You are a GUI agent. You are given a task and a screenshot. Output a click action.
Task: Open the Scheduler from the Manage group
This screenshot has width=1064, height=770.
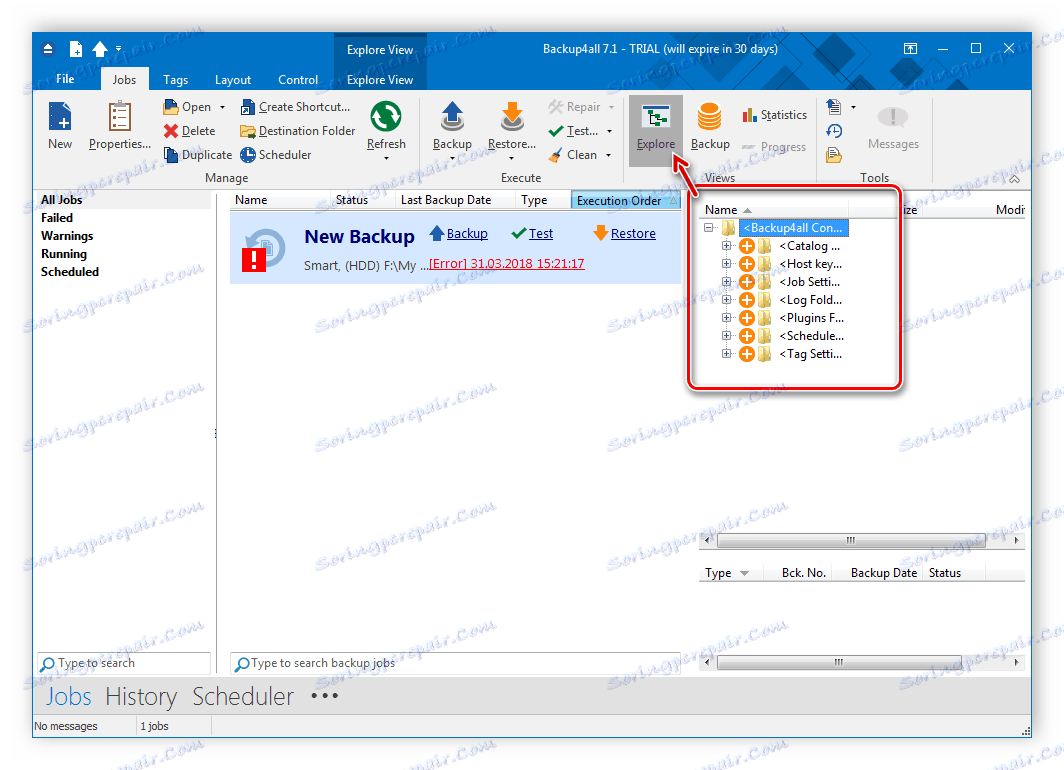click(x=276, y=155)
